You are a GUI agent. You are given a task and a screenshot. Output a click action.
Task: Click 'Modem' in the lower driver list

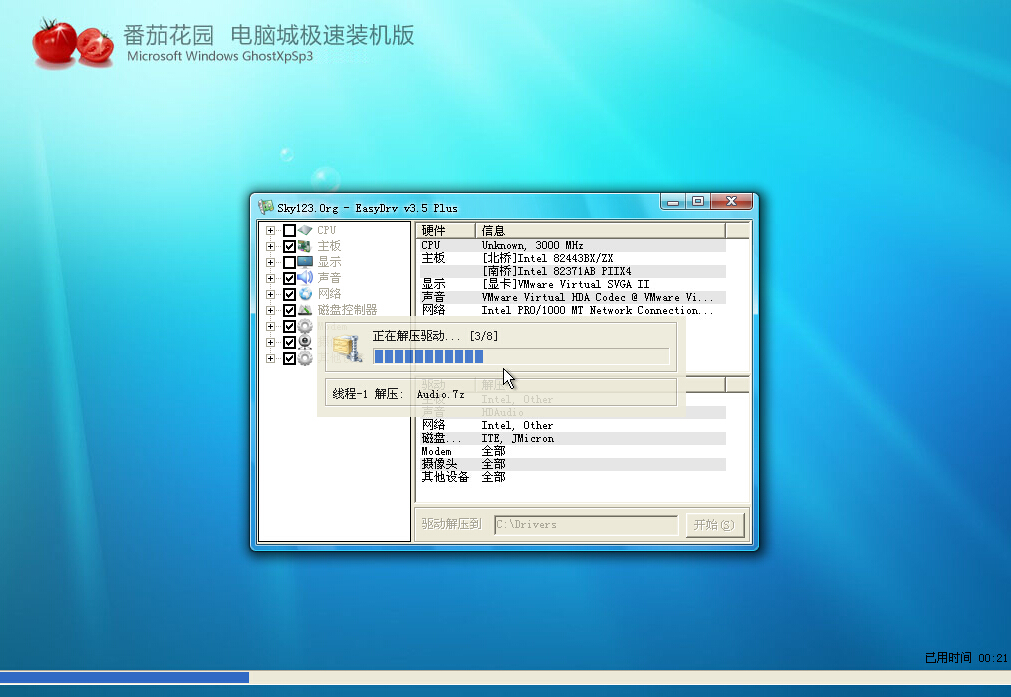[437, 451]
